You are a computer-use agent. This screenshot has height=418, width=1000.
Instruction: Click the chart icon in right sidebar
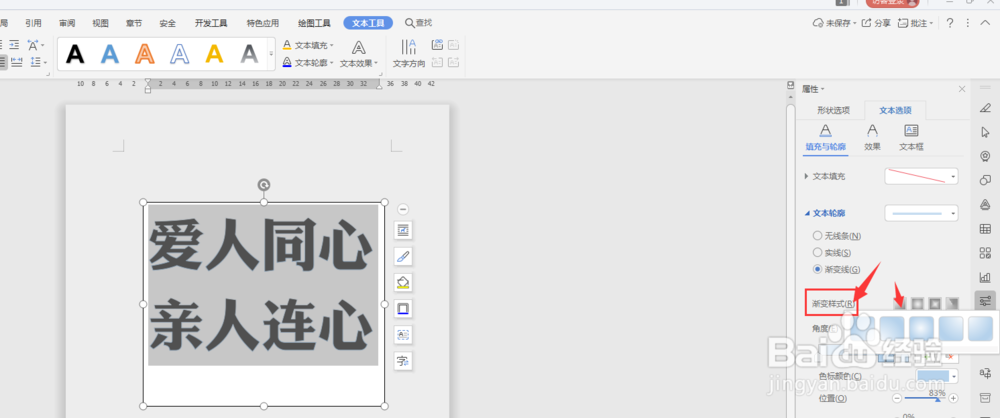pos(985,278)
